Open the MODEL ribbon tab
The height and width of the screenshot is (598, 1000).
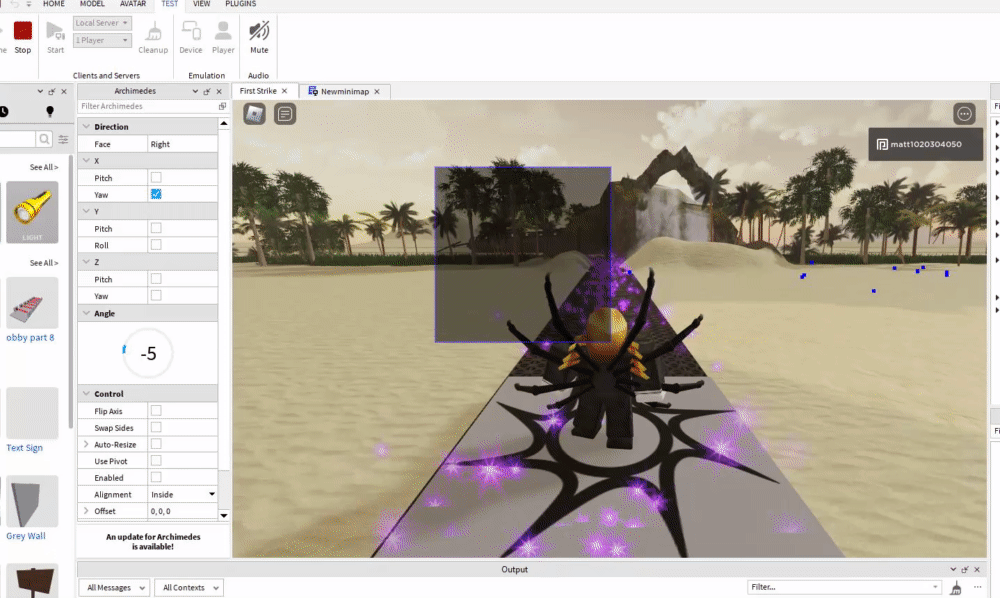[92, 4]
